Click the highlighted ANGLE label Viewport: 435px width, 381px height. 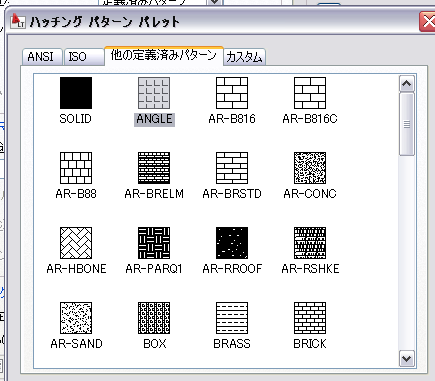tap(154, 119)
